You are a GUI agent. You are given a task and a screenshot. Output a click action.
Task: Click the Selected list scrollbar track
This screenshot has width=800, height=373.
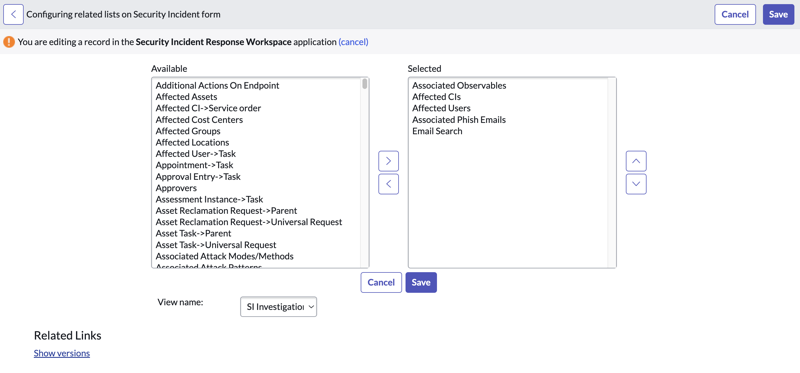coord(611,172)
